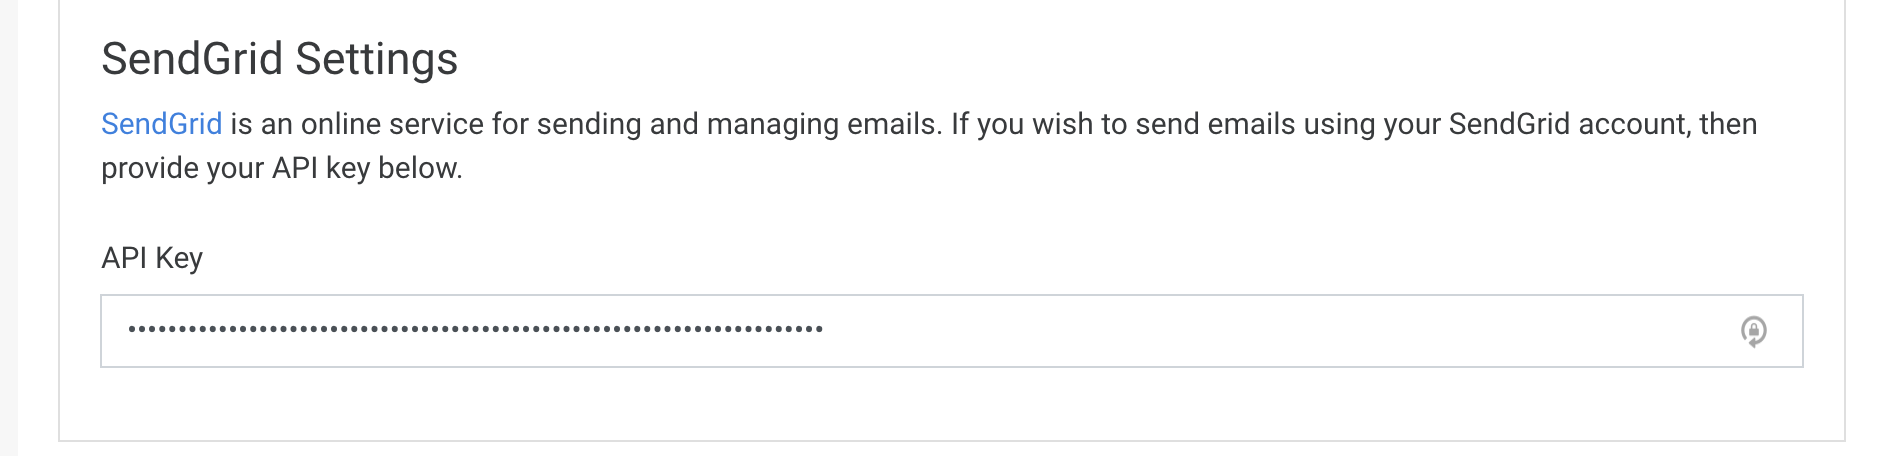Screen dimensions: 1882x456
Task: Click the API Key label
Action: click(152, 258)
